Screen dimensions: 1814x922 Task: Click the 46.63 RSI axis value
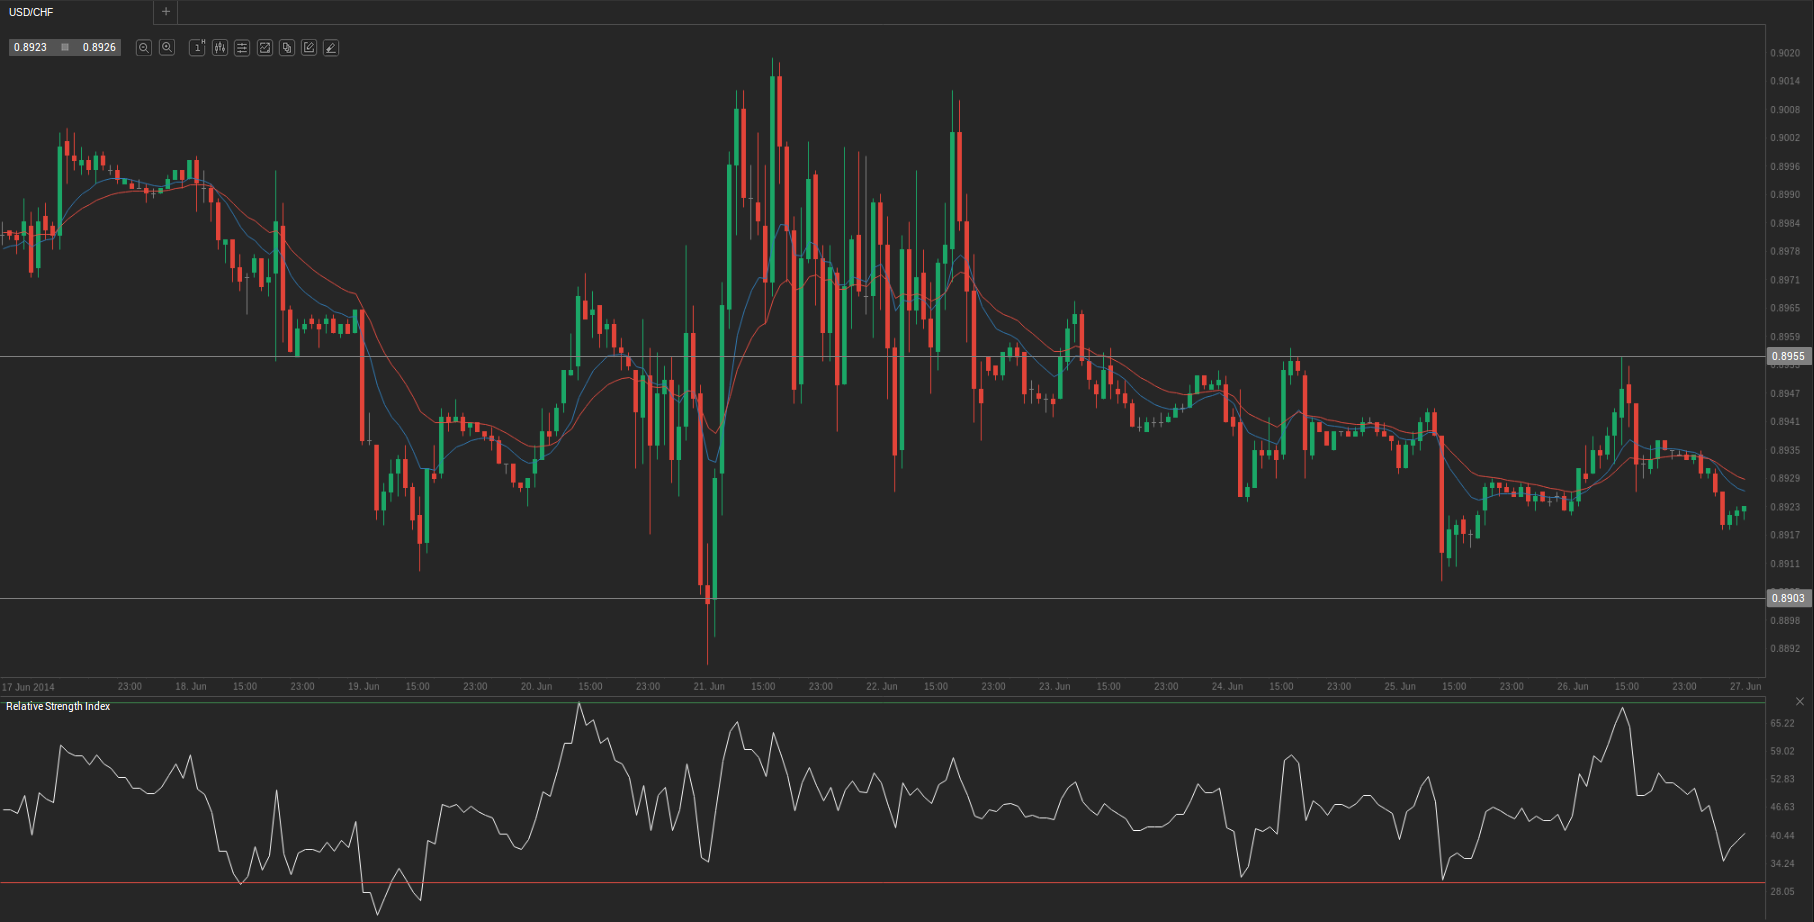coord(1782,807)
